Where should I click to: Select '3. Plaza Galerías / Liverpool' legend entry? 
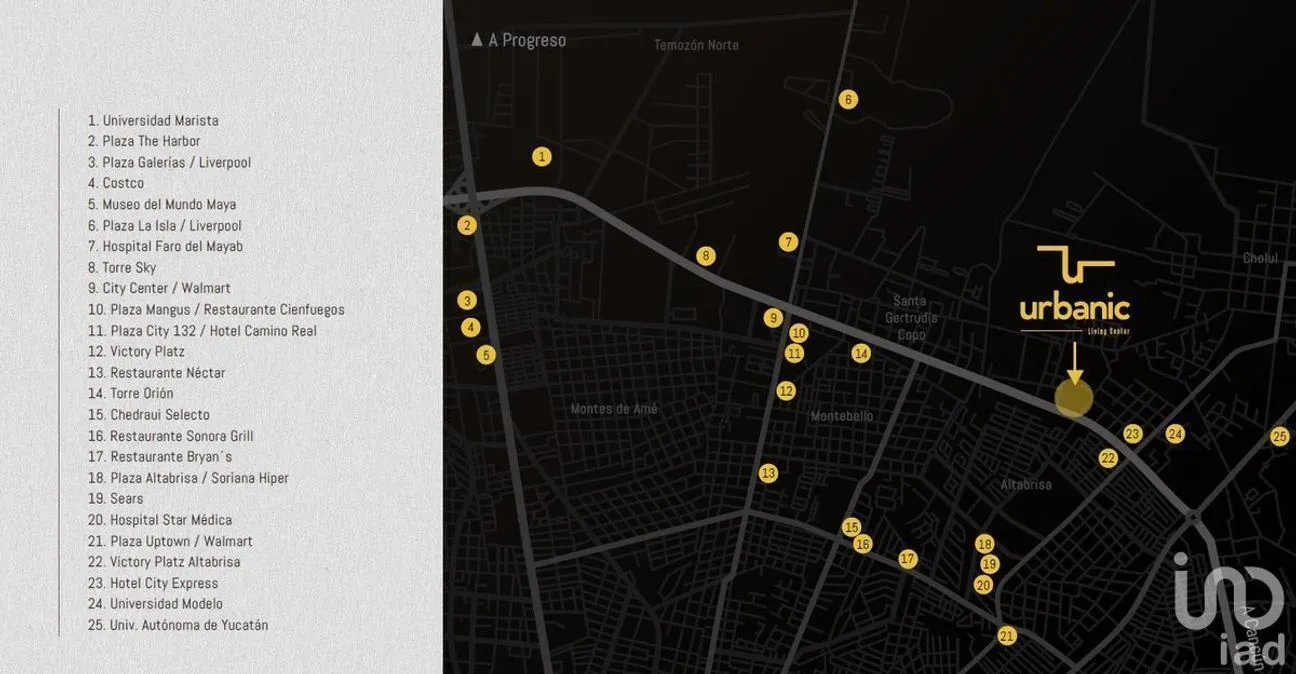click(169, 162)
